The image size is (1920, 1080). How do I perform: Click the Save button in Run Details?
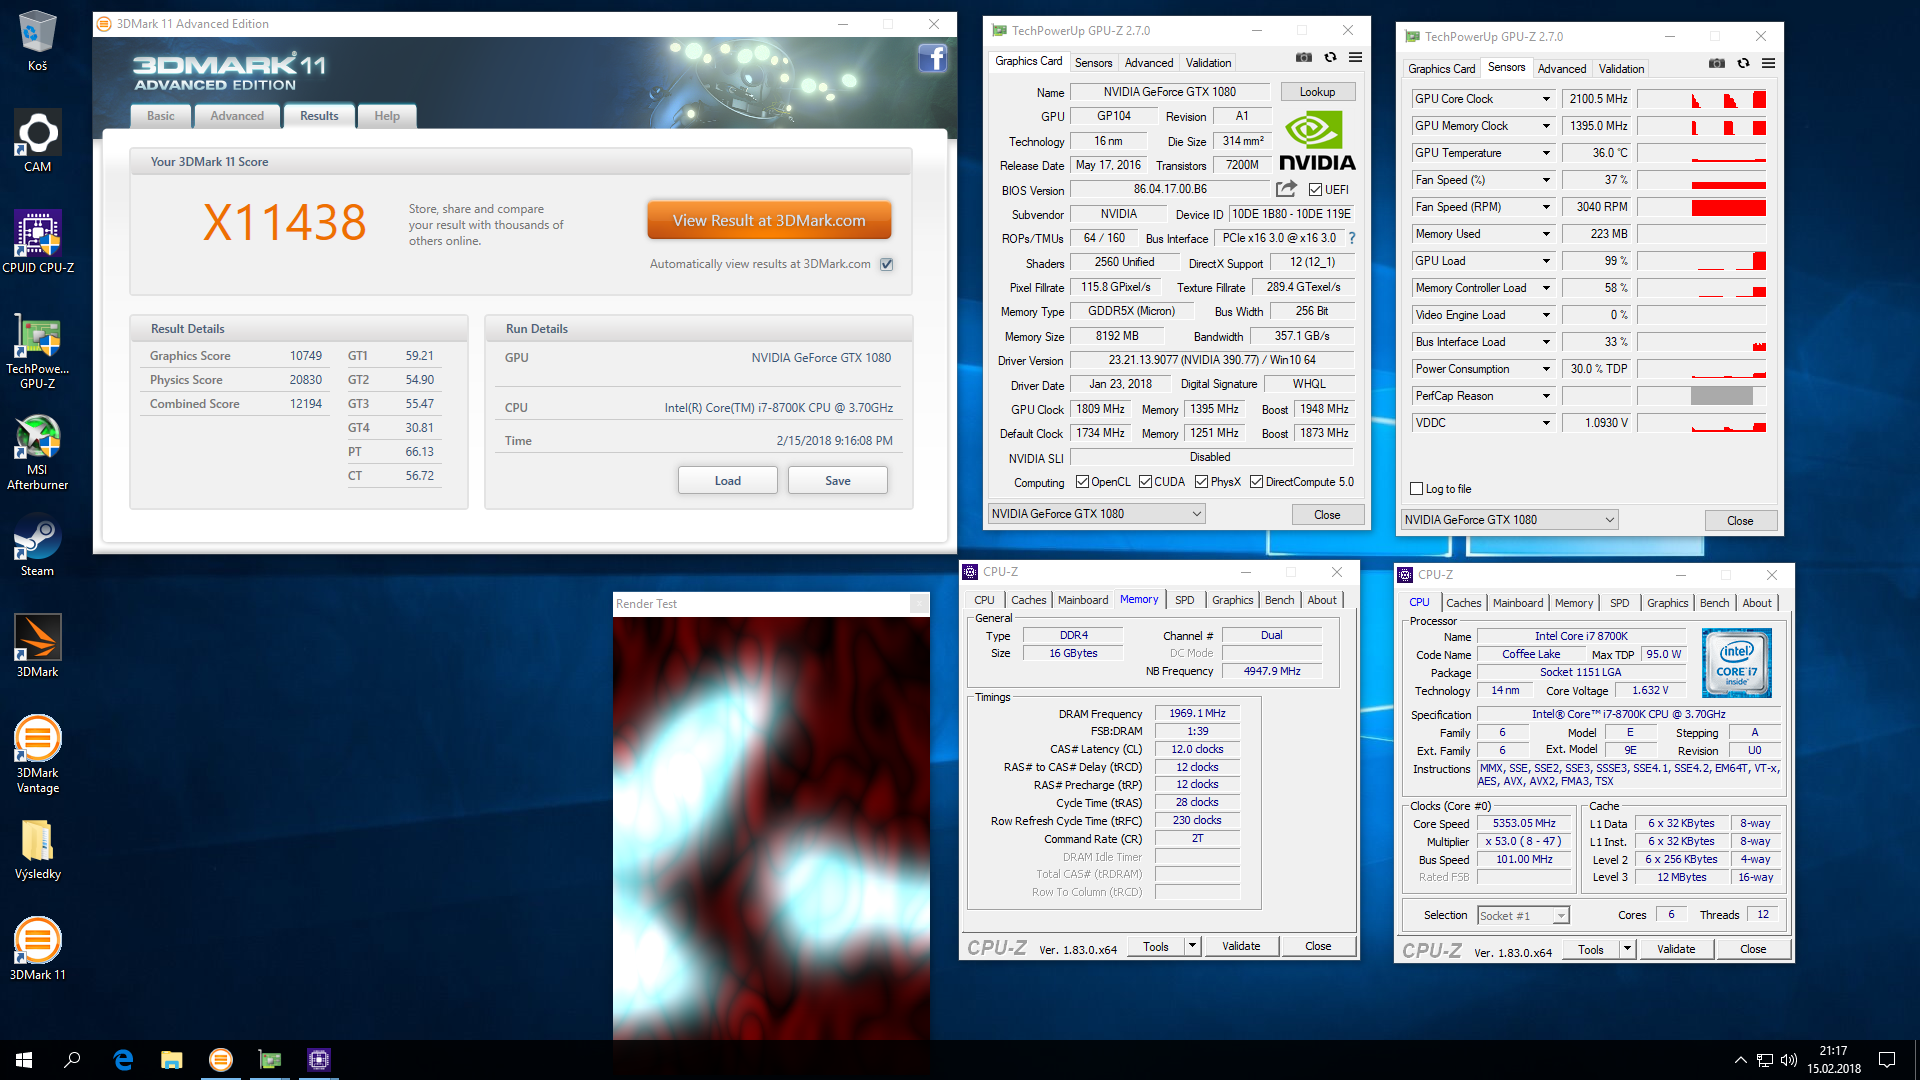838,481
